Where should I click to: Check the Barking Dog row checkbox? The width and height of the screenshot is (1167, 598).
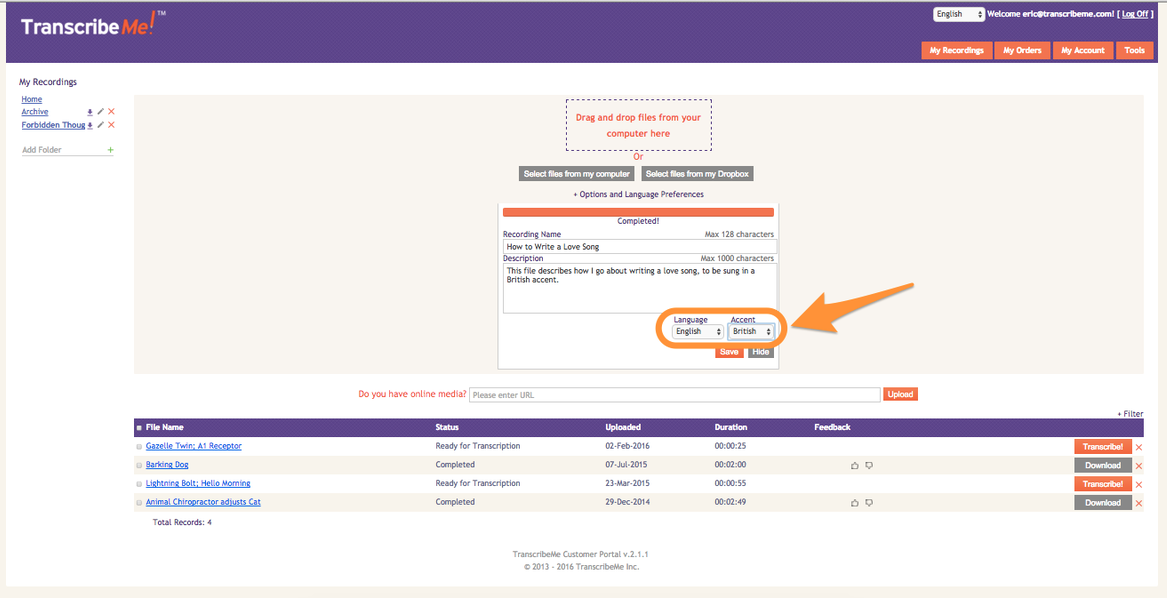click(x=139, y=465)
